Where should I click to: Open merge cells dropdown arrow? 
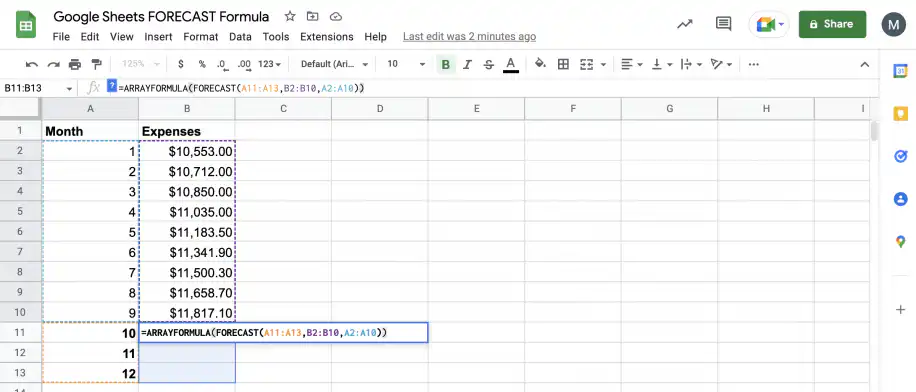(603, 64)
